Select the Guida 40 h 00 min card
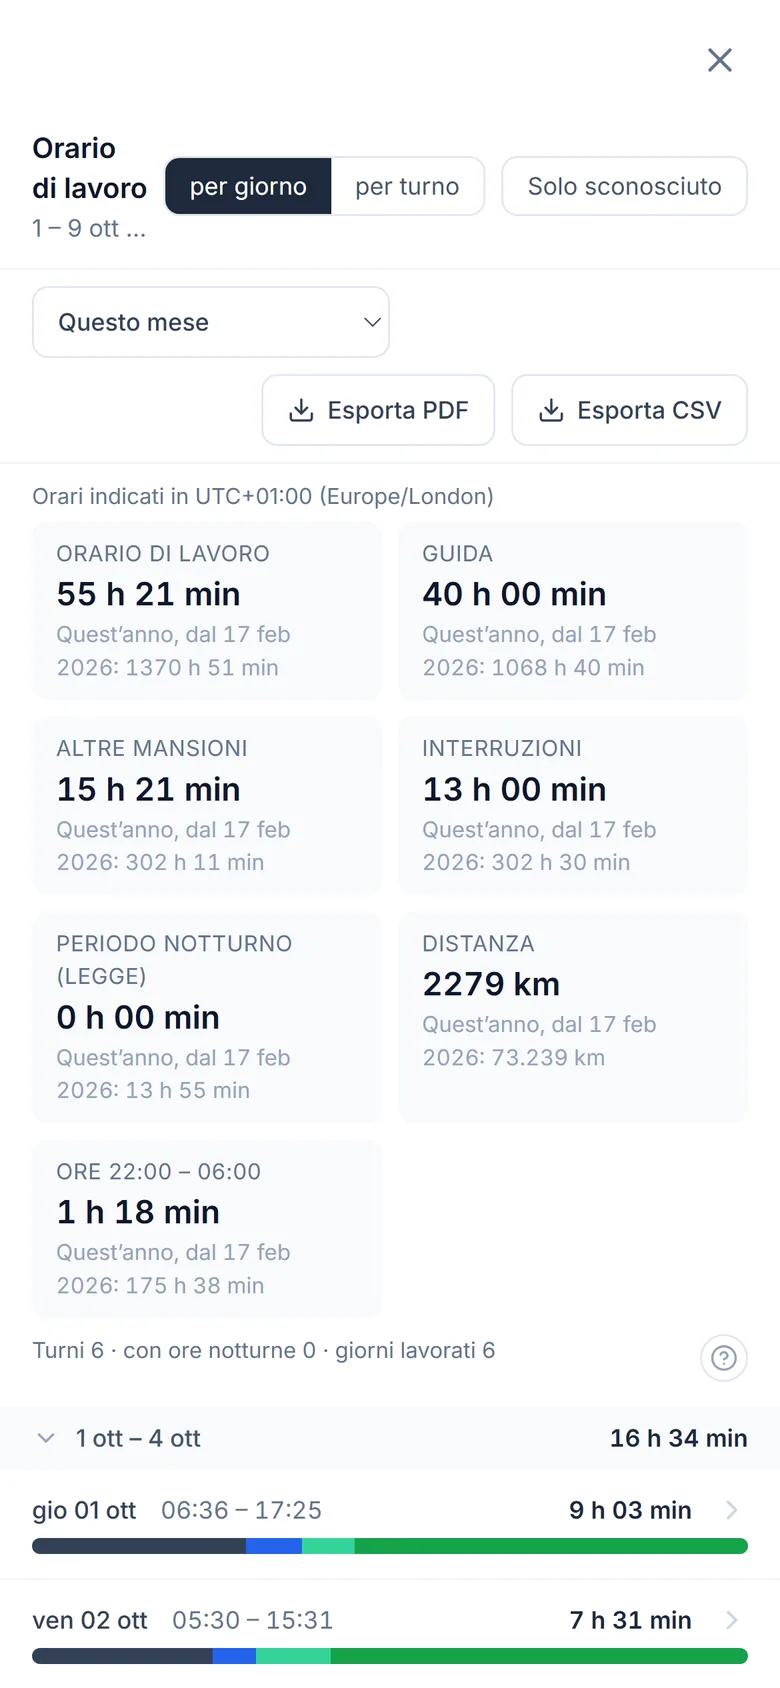Image resolution: width=780 pixels, height=1688 pixels. (x=573, y=610)
